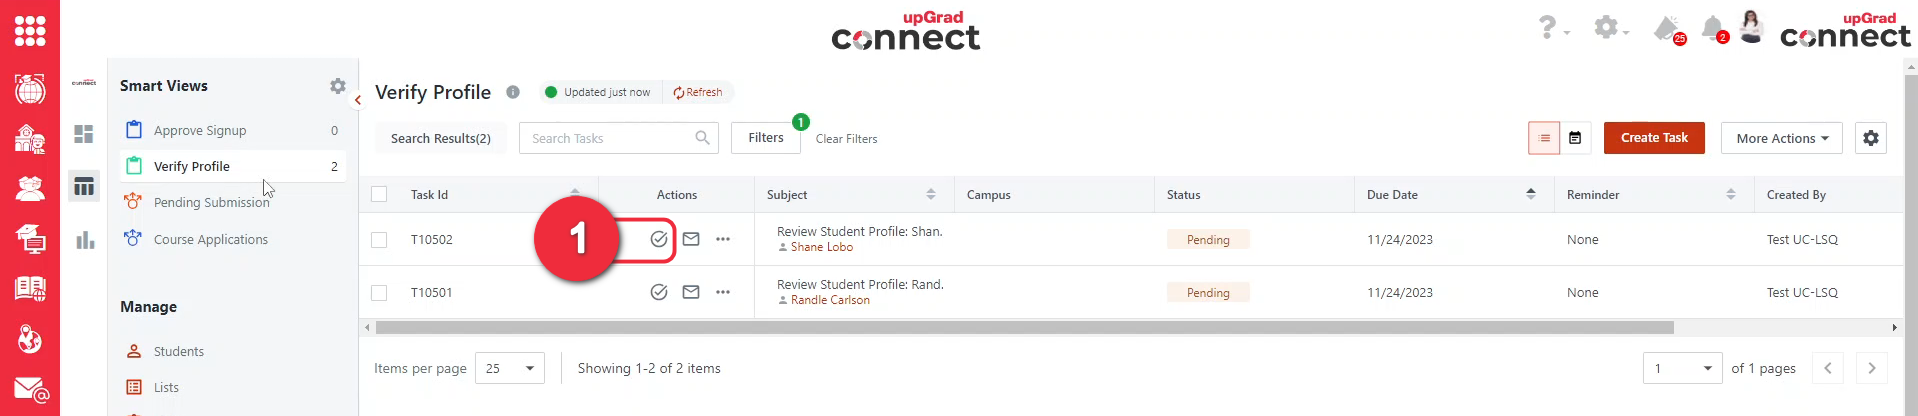Image resolution: width=1918 pixels, height=416 pixels.
Task: Select the checkbox for task T10502
Action: pyautogui.click(x=379, y=240)
